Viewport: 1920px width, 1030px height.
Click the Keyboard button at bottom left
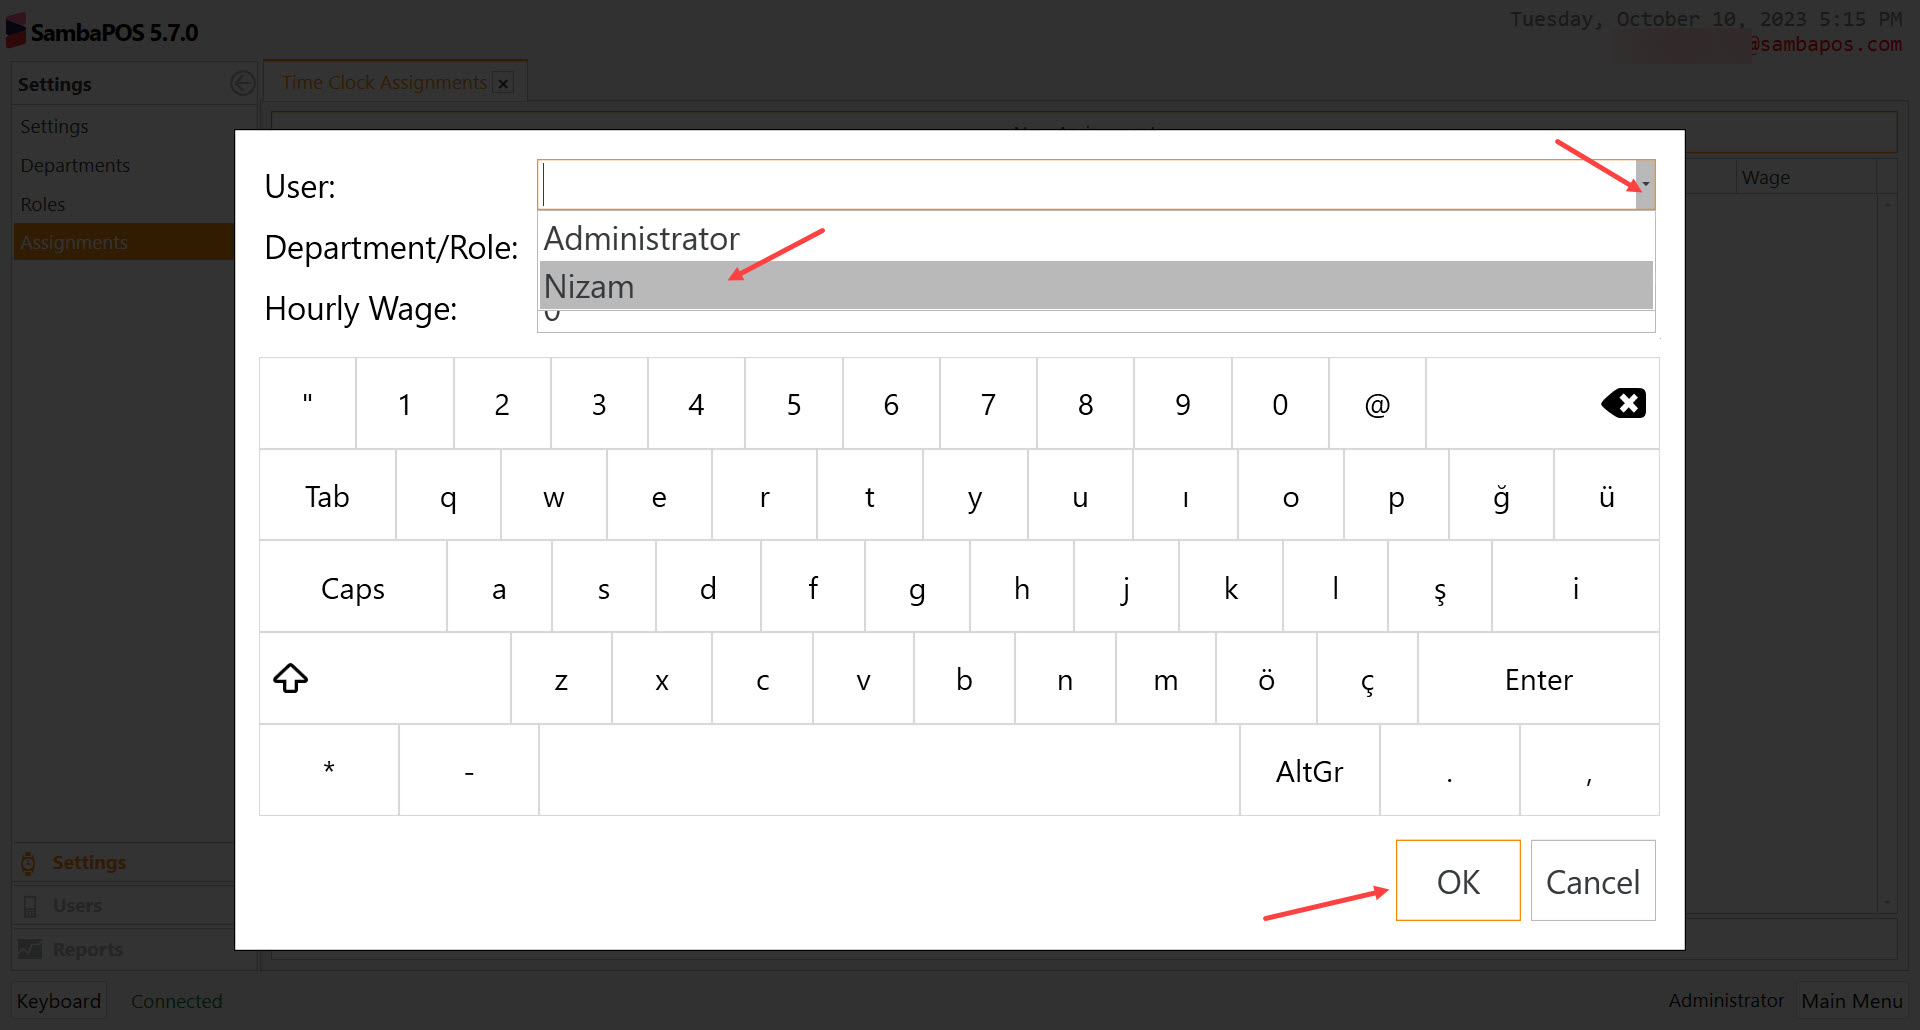pyautogui.click(x=58, y=1000)
